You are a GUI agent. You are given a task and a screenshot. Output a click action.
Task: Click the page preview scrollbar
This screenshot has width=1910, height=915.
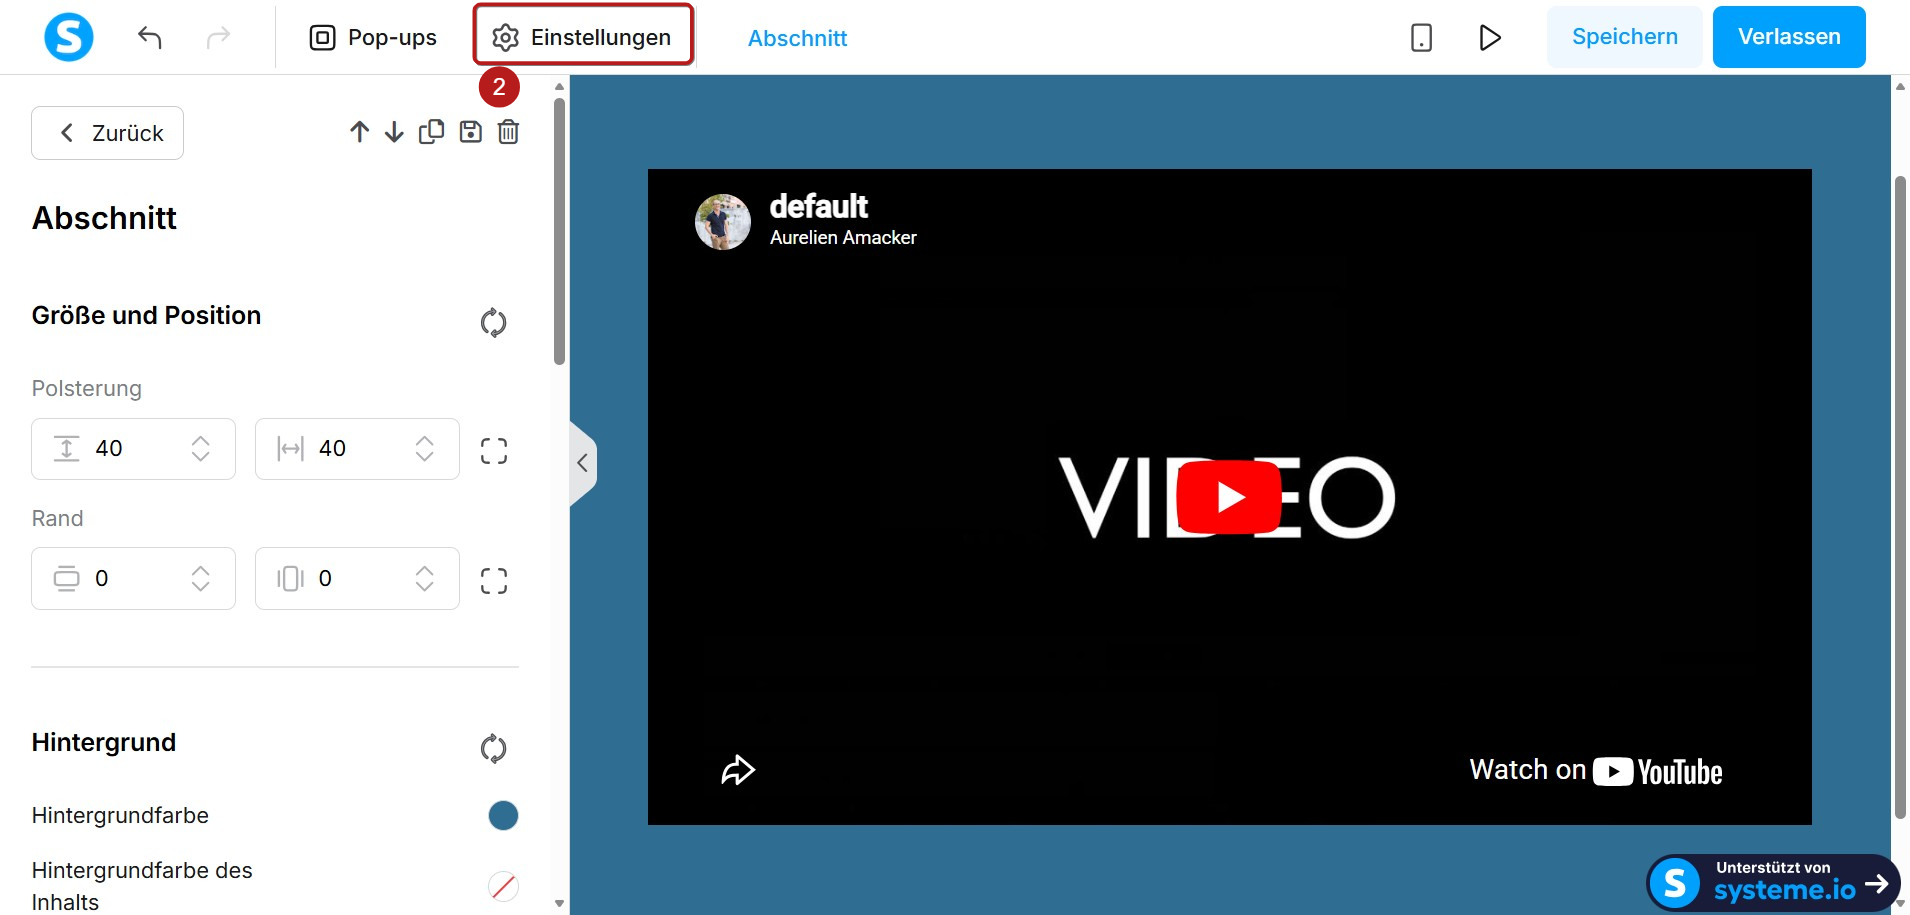(1900, 498)
